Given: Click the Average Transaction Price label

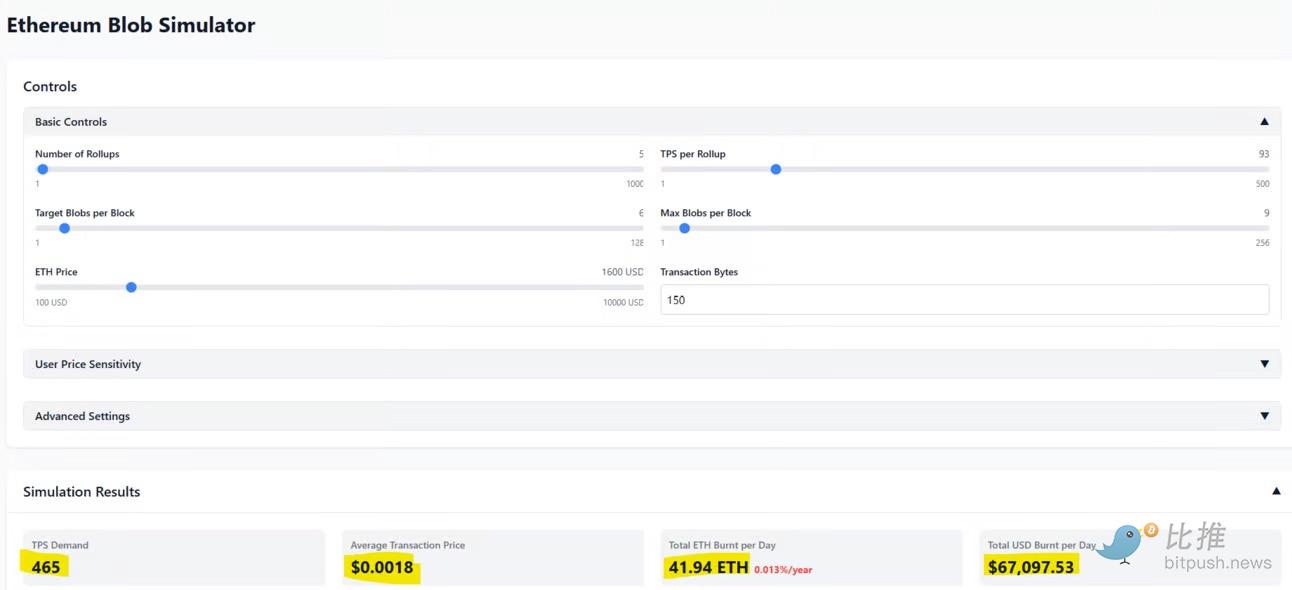Looking at the screenshot, I should pyautogui.click(x=408, y=545).
